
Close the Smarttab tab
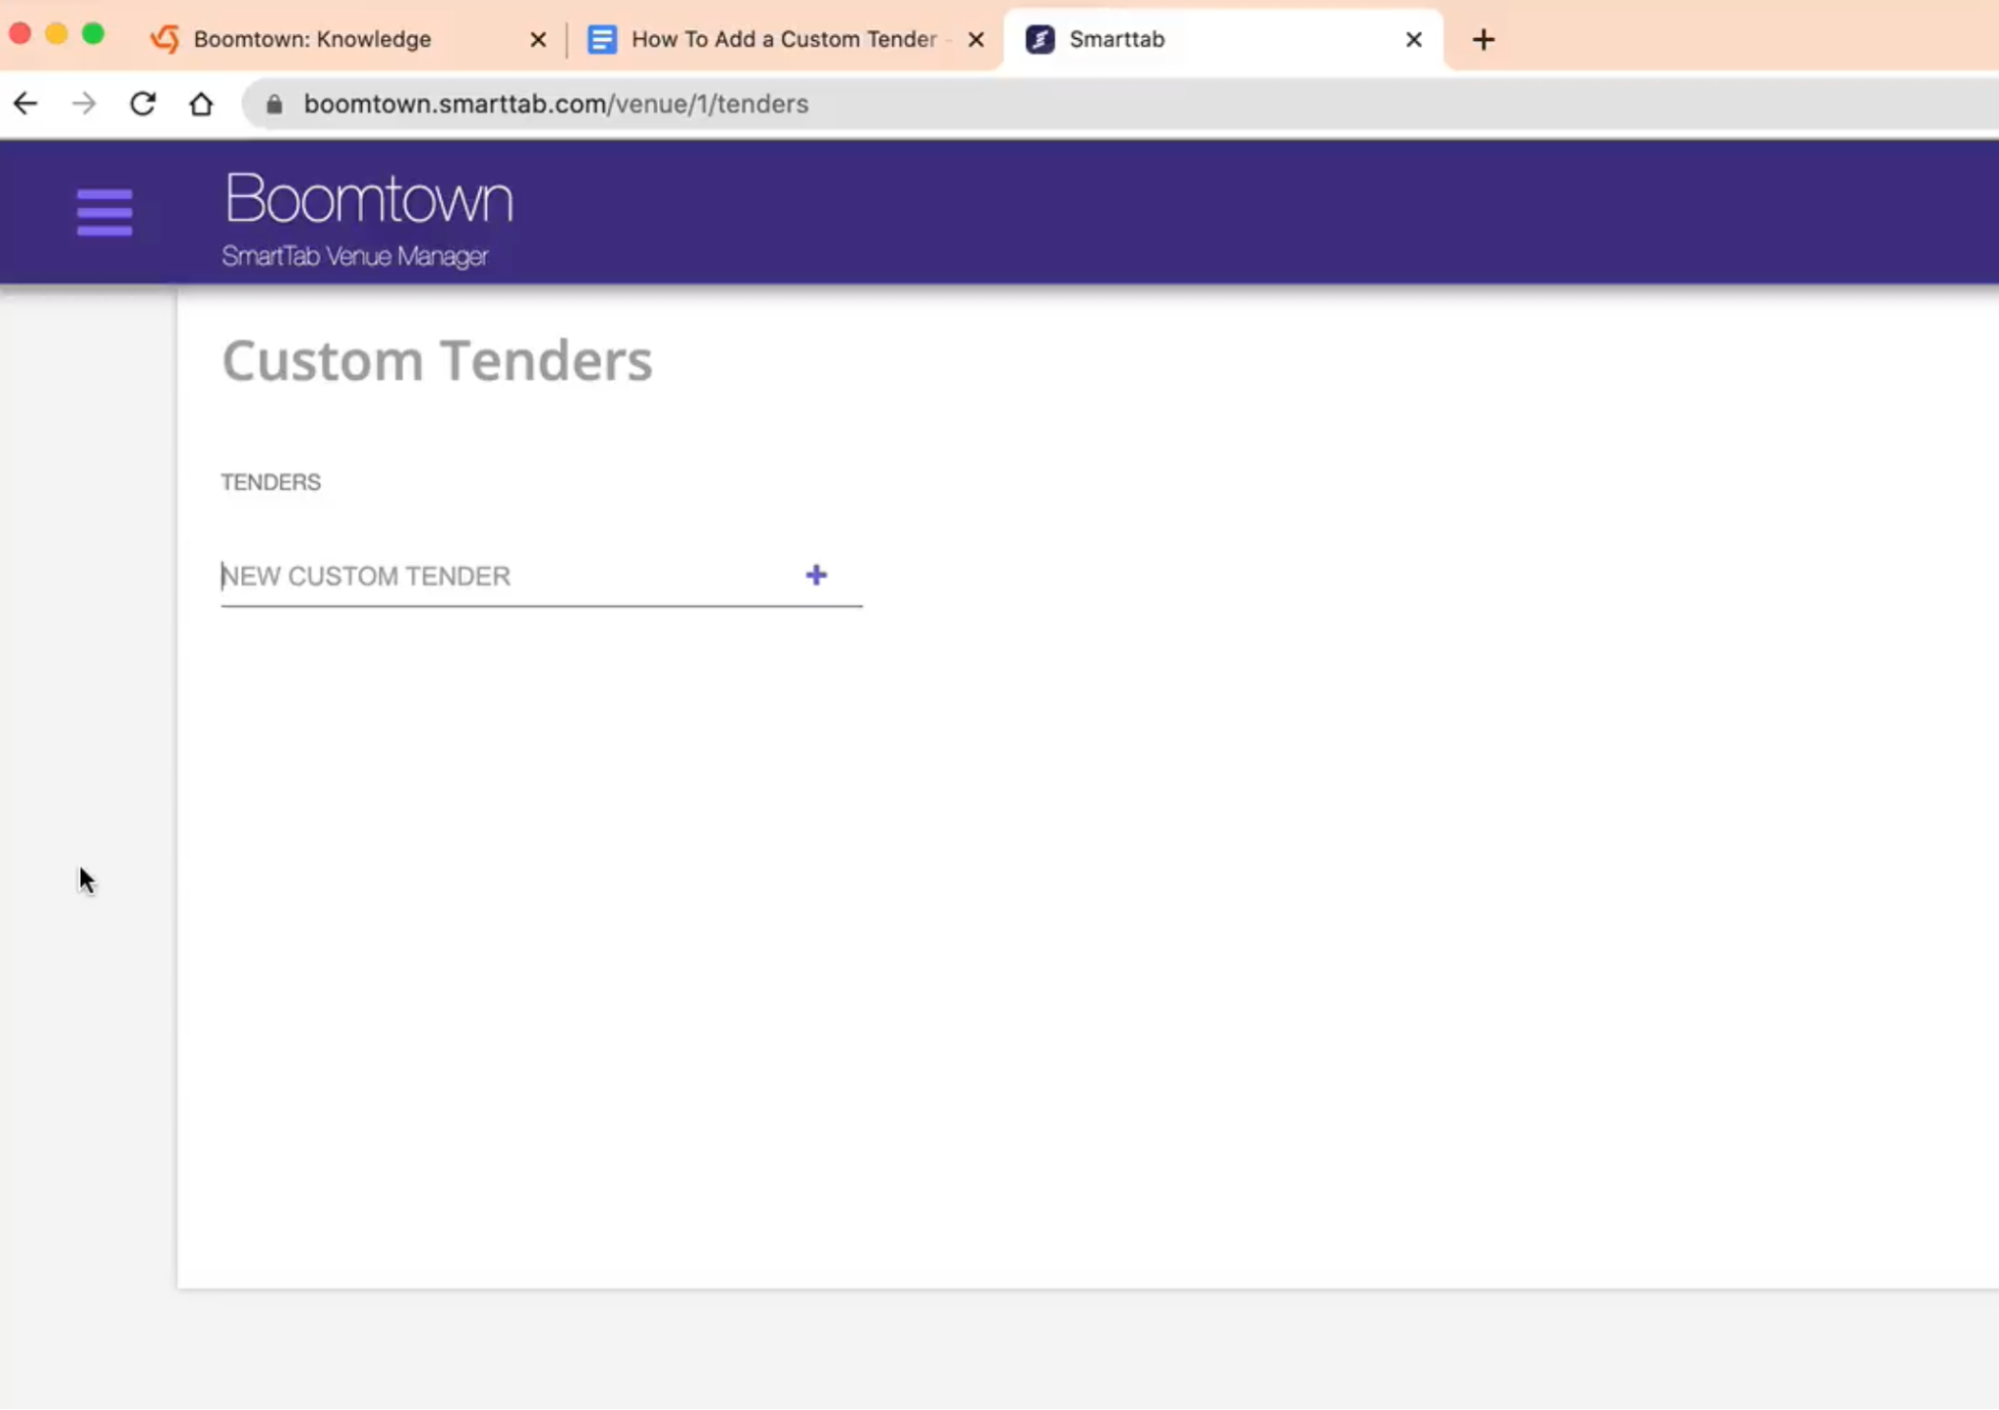pyautogui.click(x=1413, y=39)
